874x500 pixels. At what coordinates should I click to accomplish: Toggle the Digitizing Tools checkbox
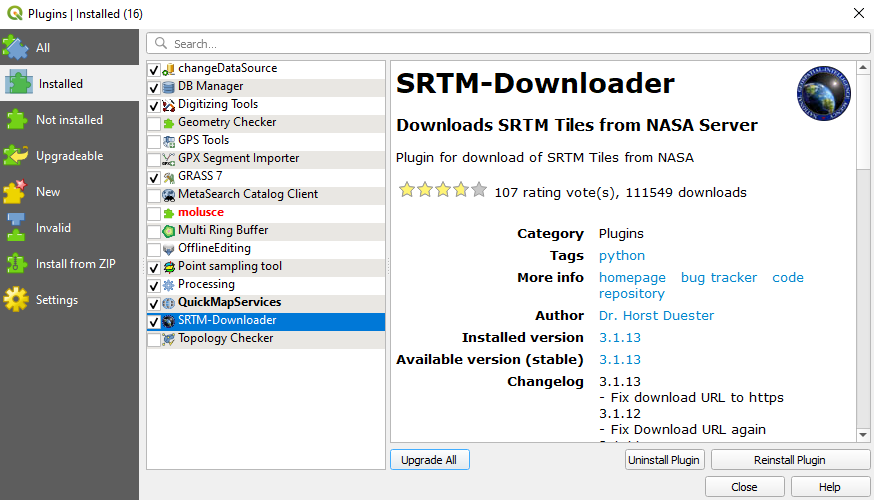[154, 105]
